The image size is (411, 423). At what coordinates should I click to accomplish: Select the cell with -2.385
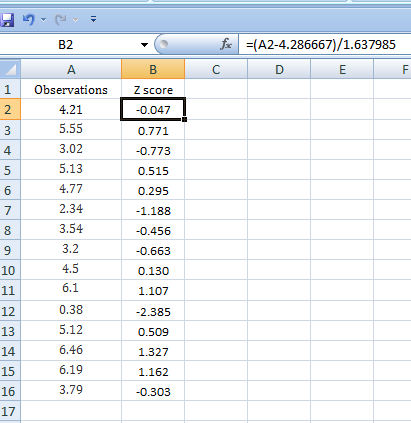153,310
